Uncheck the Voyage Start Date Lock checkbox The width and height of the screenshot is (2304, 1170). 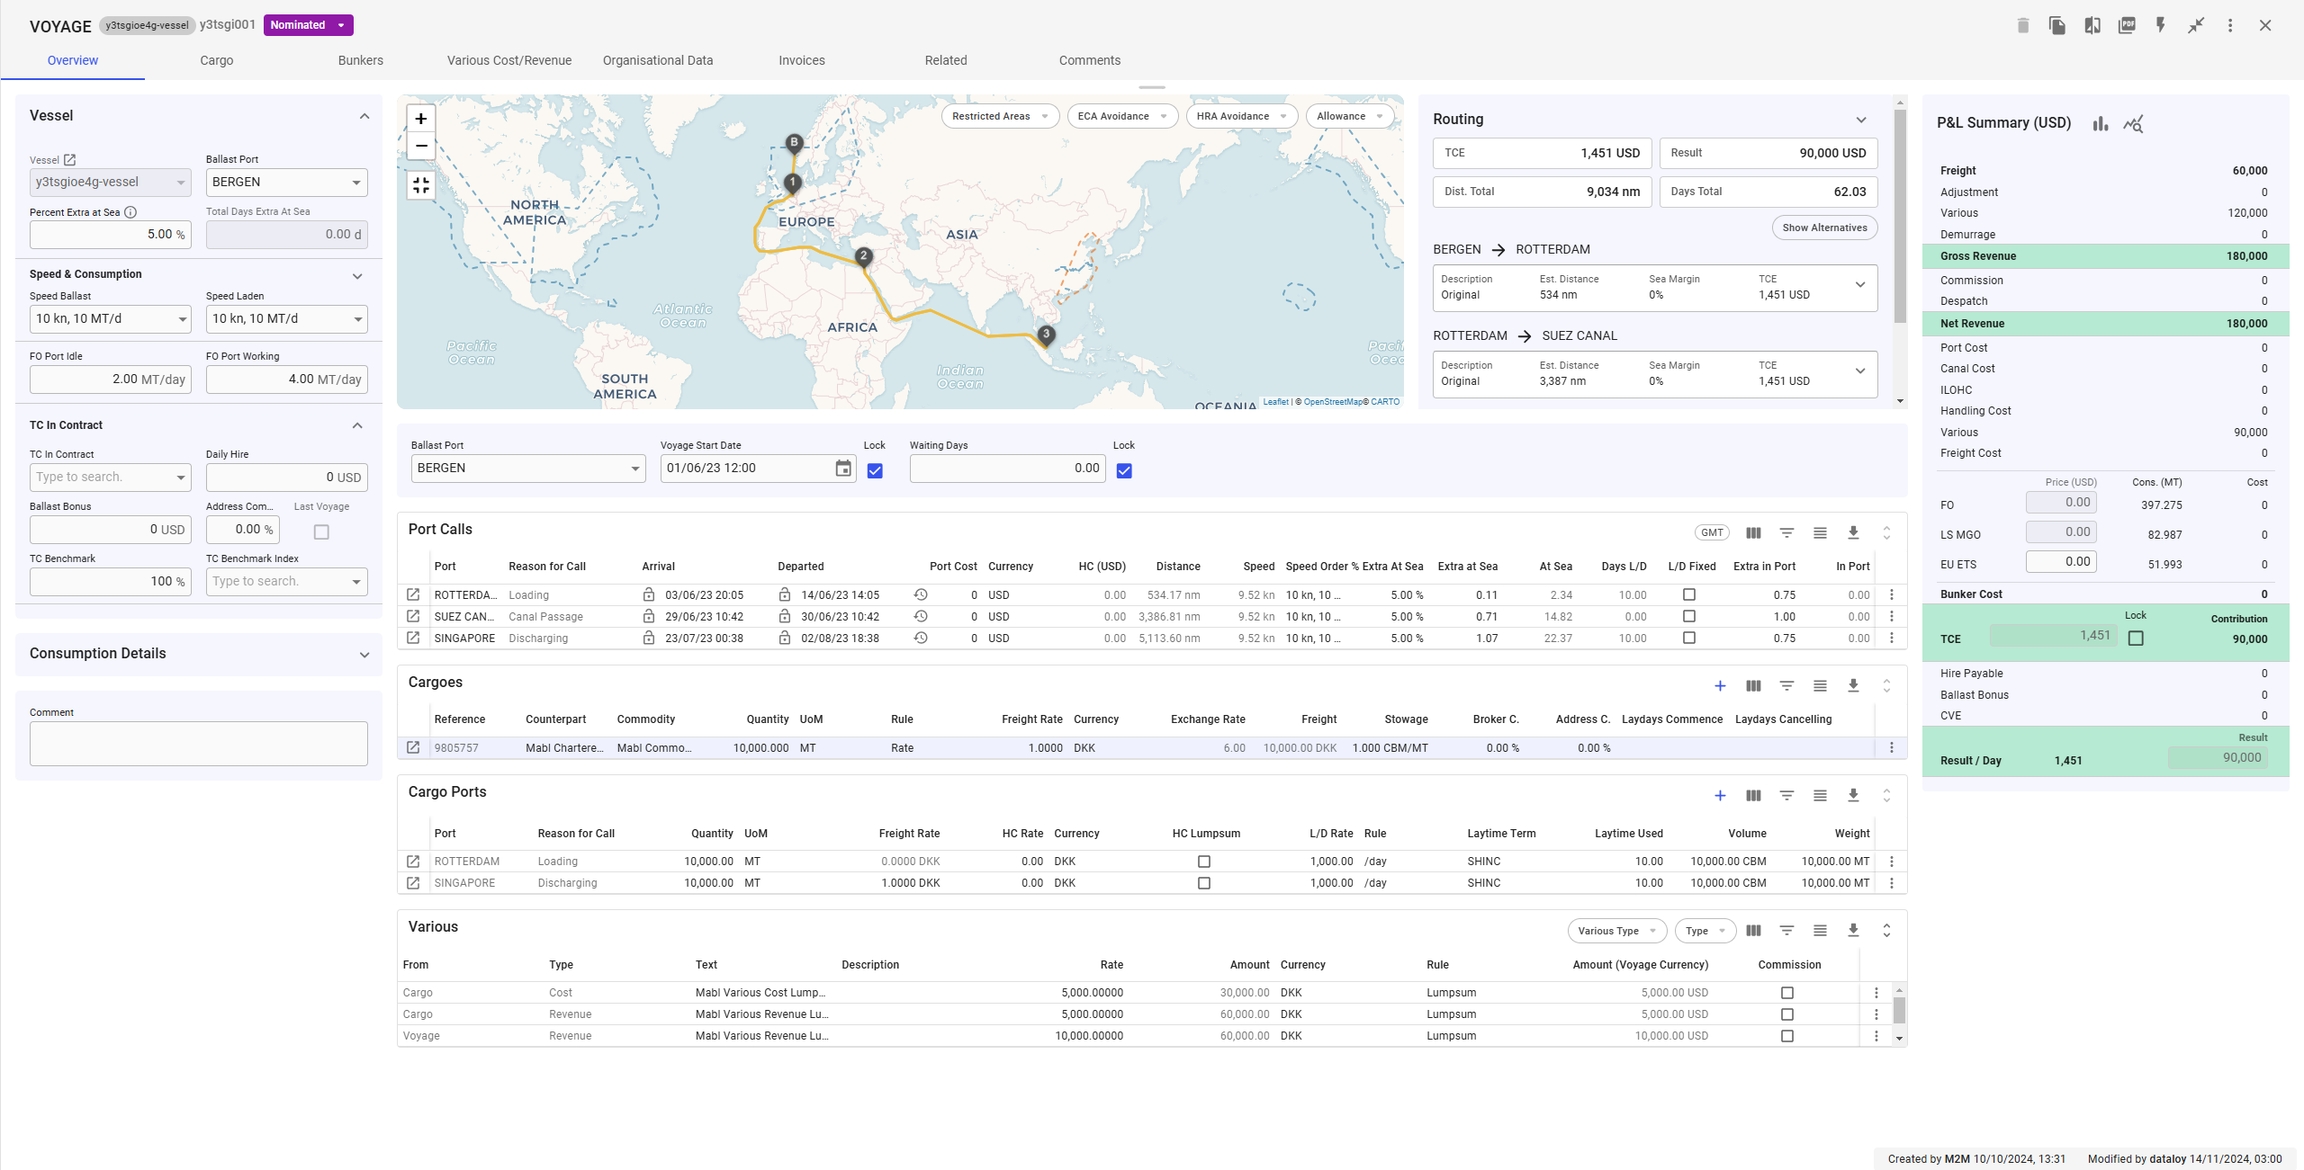pyautogui.click(x=875, y=471)
